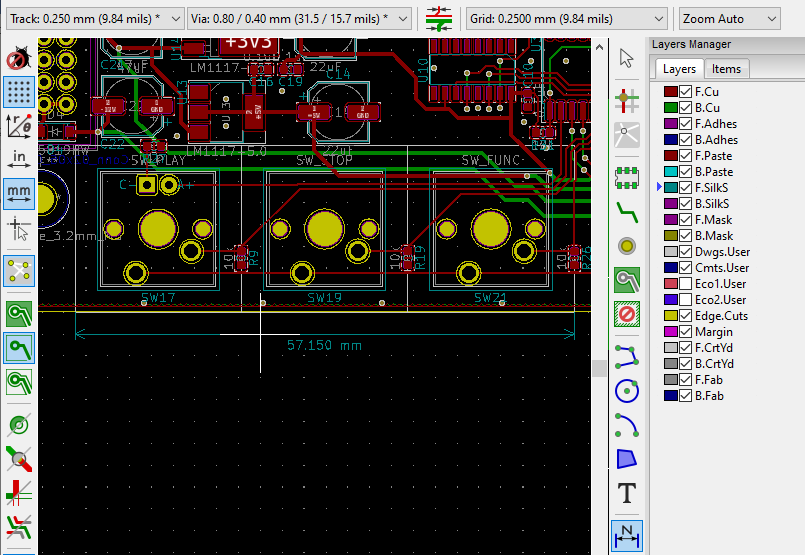Toggle F.Adhes layer visibility checkbox
Screen dimensions: 805x555
[685, 124]
